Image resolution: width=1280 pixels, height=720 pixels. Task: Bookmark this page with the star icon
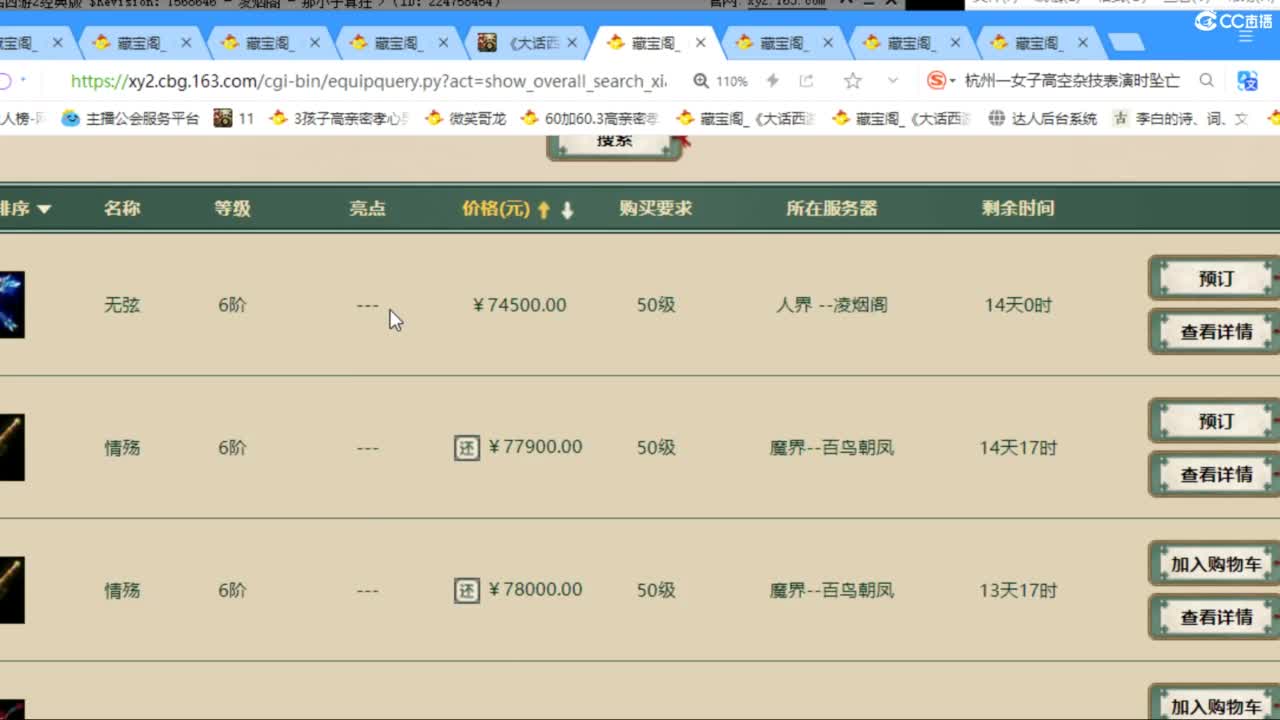(x=852, y=81)
